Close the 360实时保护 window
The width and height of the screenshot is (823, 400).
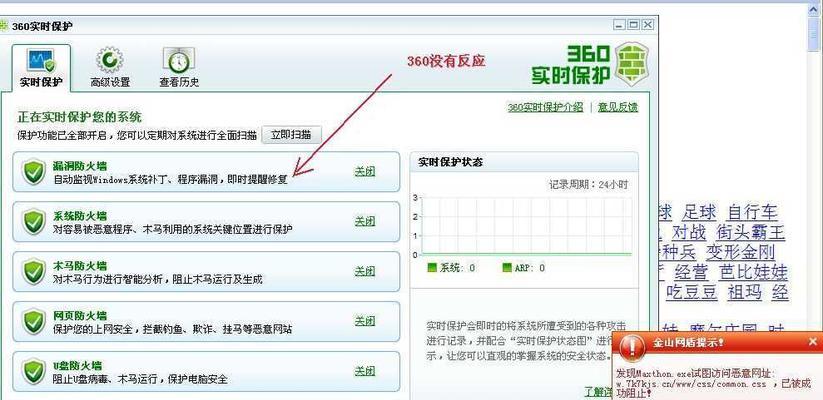pos(648,25)
